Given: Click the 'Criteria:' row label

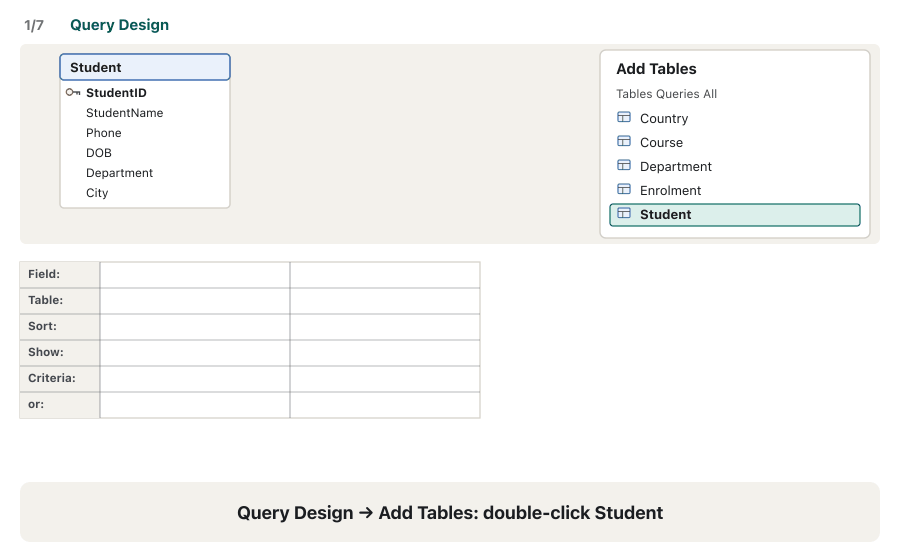Looking at the screenshot, I should 52,378.
